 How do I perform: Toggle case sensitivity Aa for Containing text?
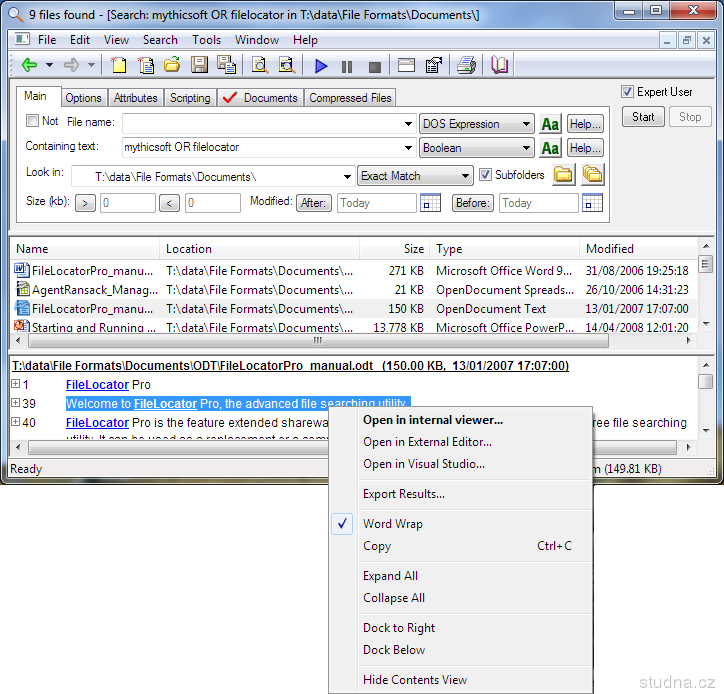coord(550,148)
